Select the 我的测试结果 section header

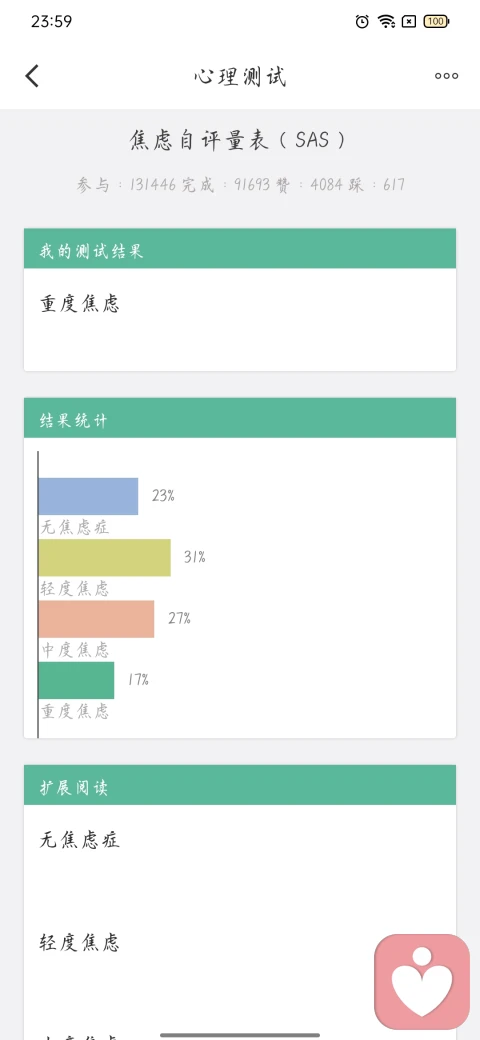(x=240, y=249)
